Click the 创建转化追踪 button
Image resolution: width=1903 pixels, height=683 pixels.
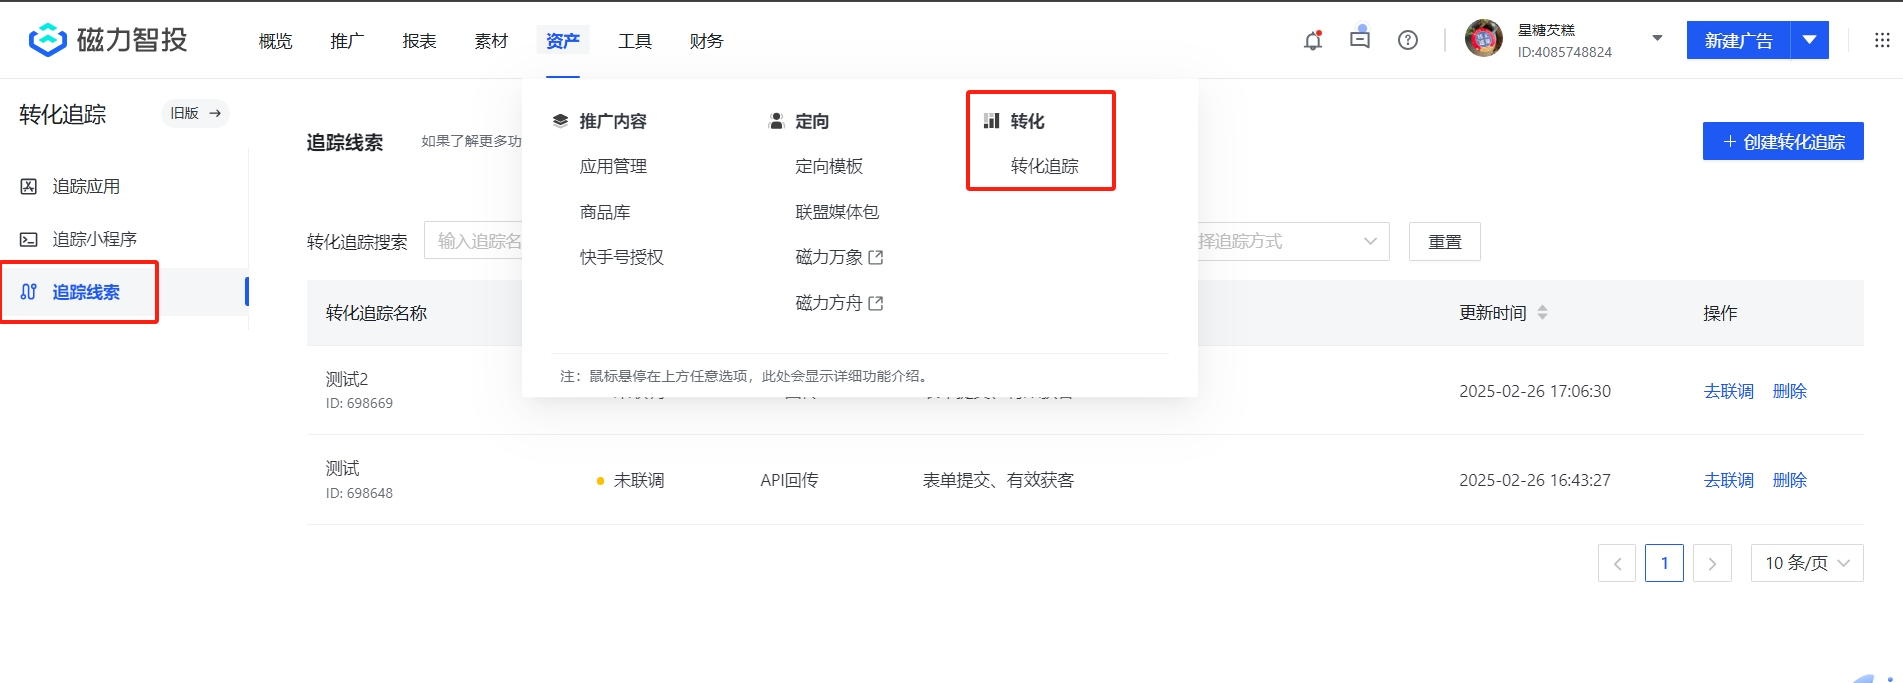pos(1782,142)
